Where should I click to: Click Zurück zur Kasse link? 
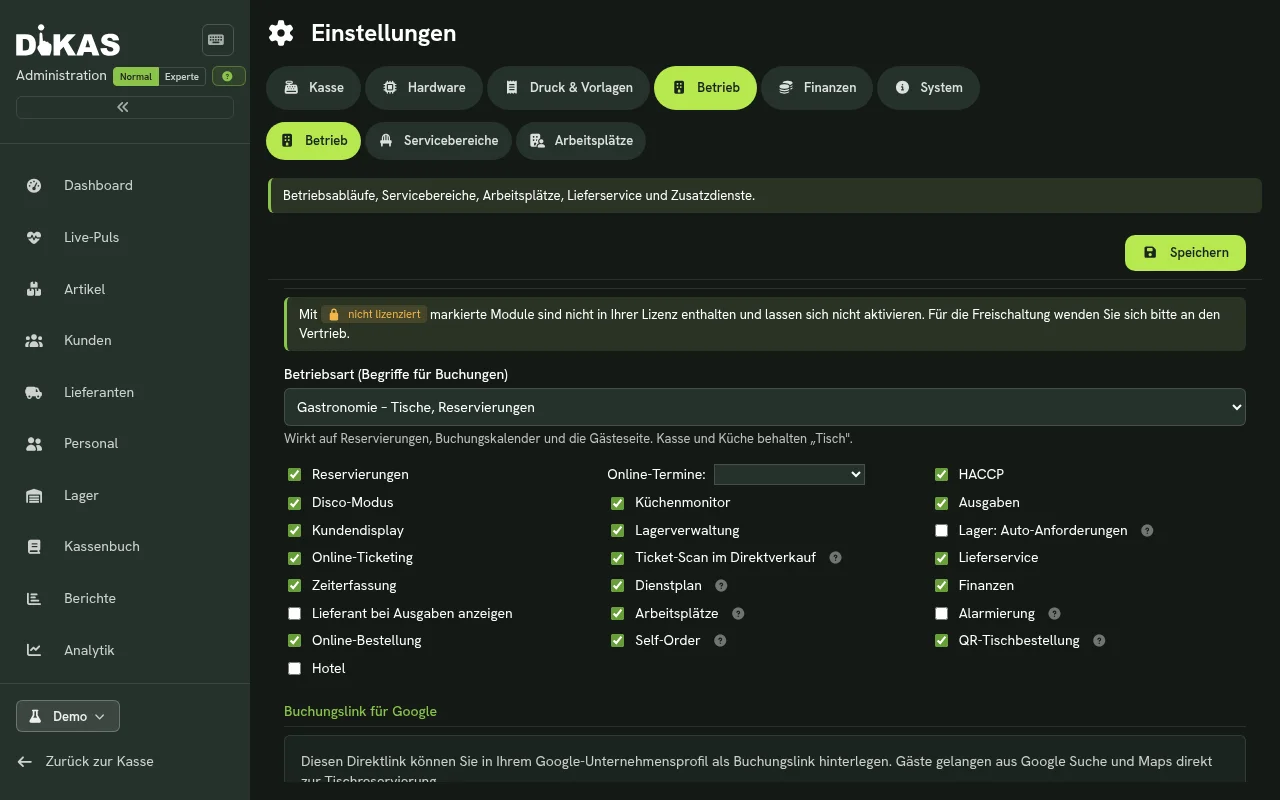click(x=86, y=762)
